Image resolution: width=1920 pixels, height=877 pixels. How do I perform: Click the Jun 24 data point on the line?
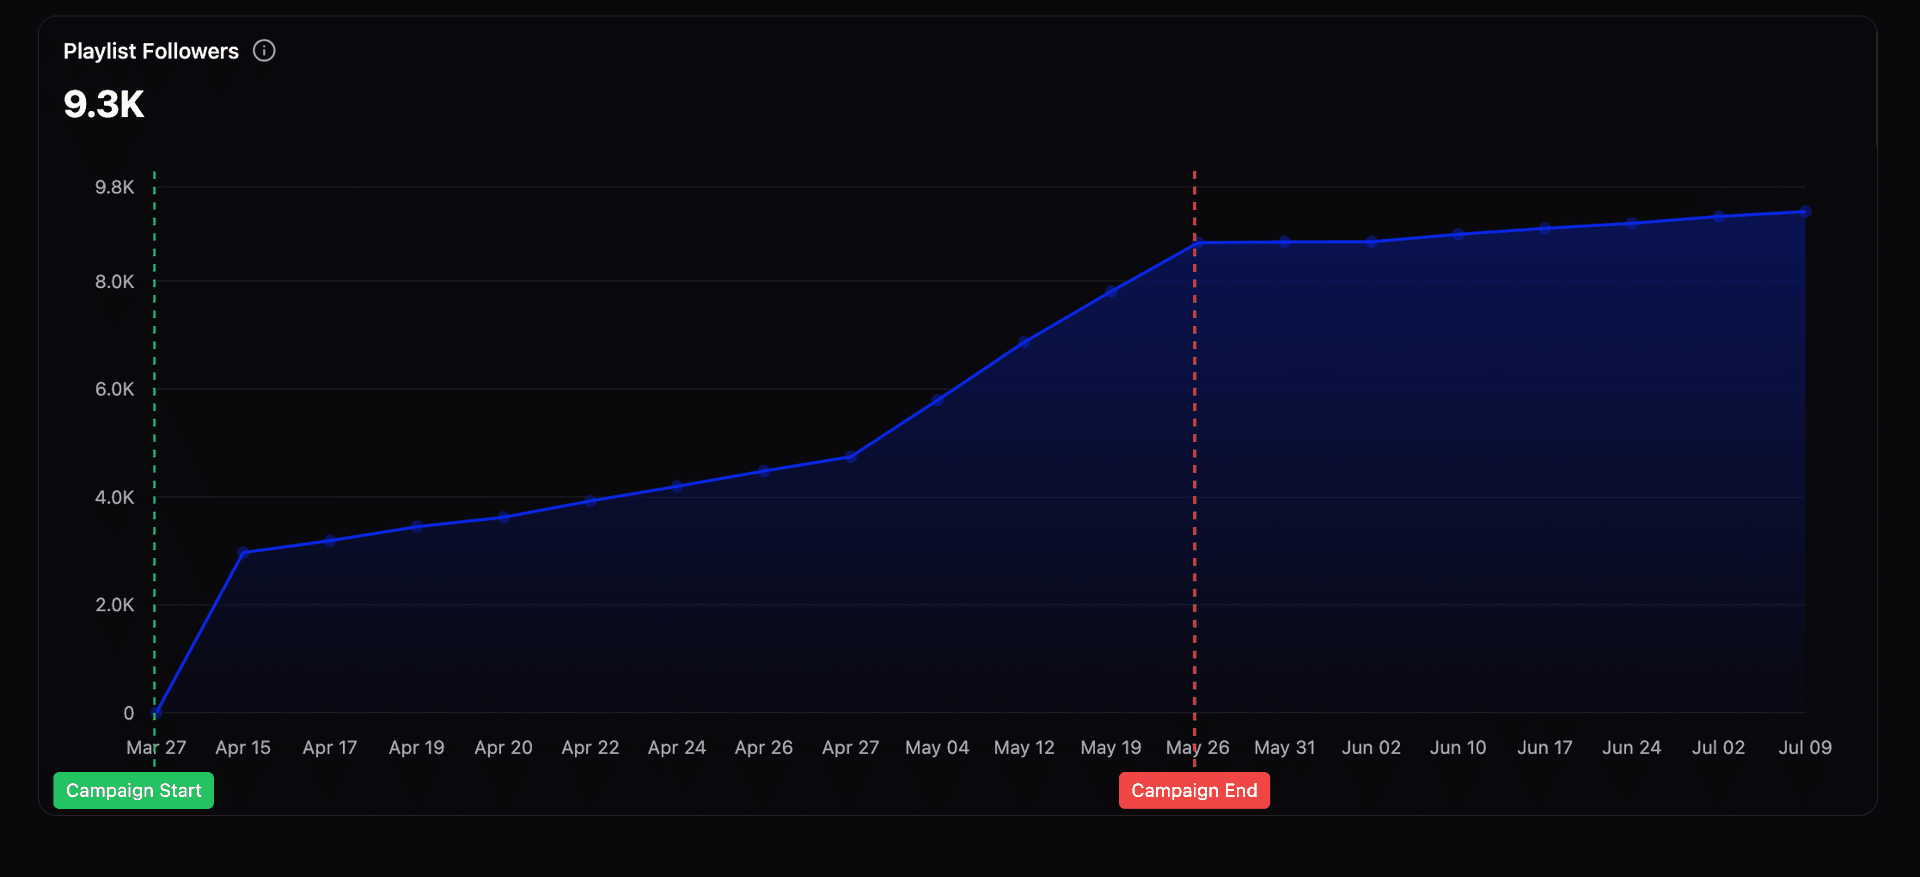[x=1632, y=223]
